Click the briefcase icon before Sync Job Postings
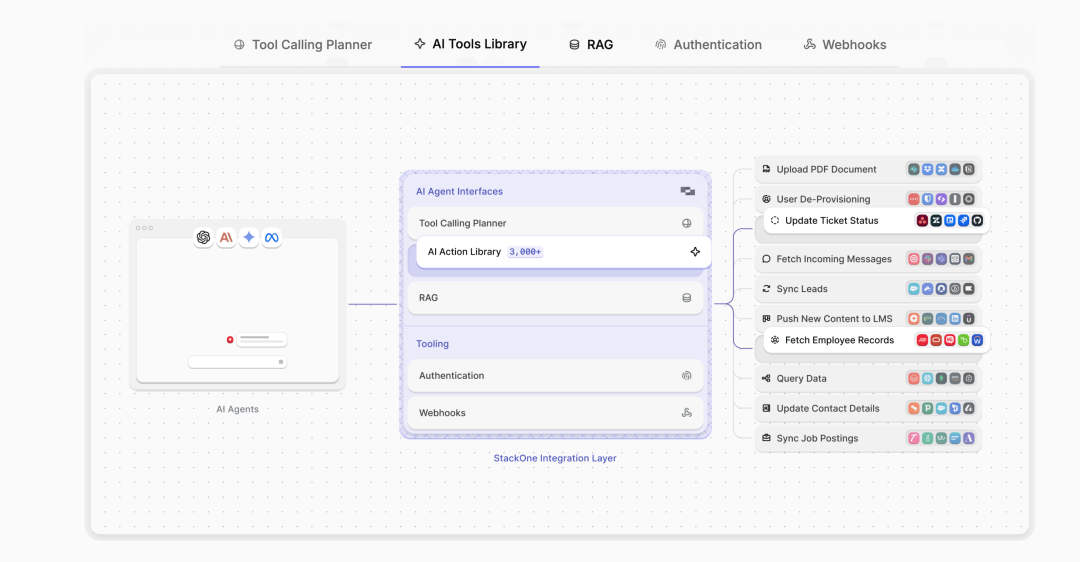 click(x=766, y=438)
